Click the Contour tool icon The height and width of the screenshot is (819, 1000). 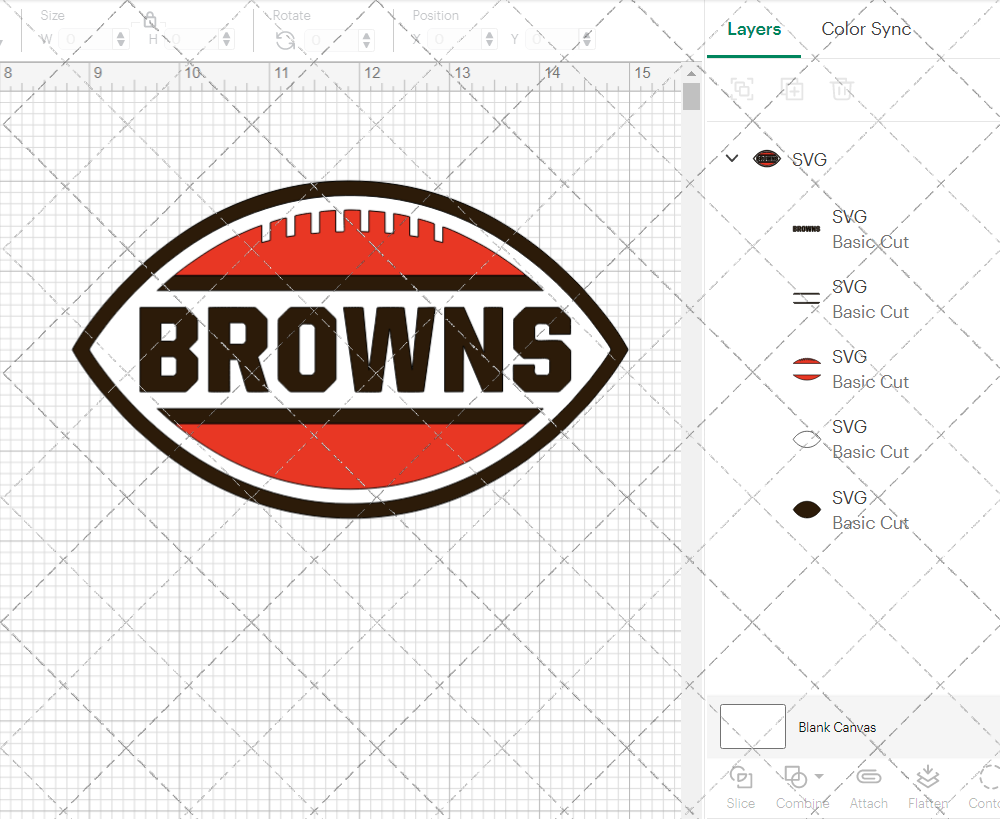pos(988,777)
